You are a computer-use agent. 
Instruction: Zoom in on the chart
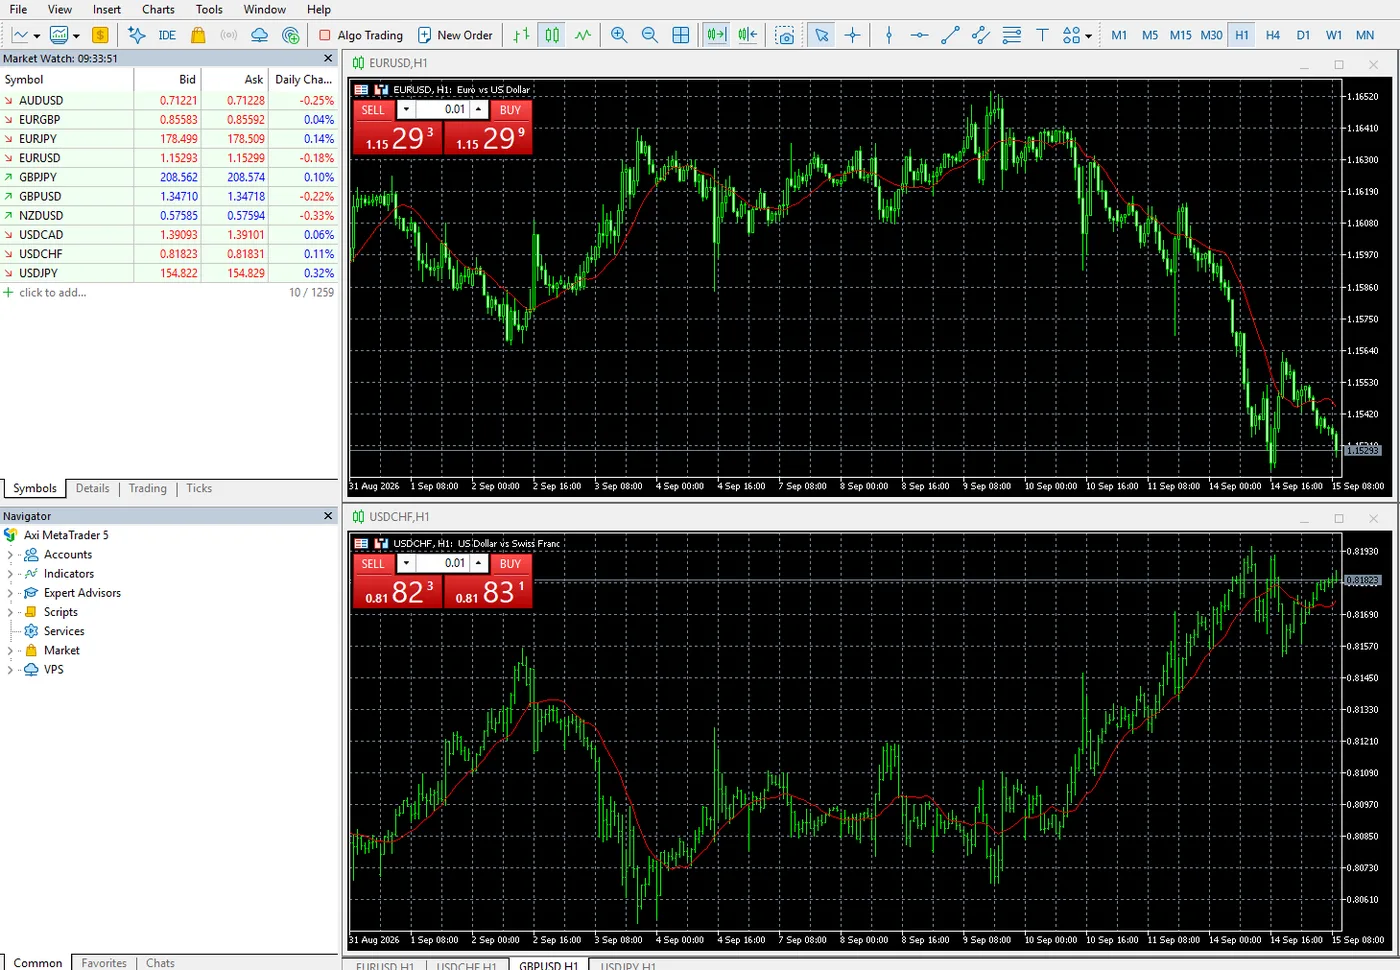click(619, 35)
